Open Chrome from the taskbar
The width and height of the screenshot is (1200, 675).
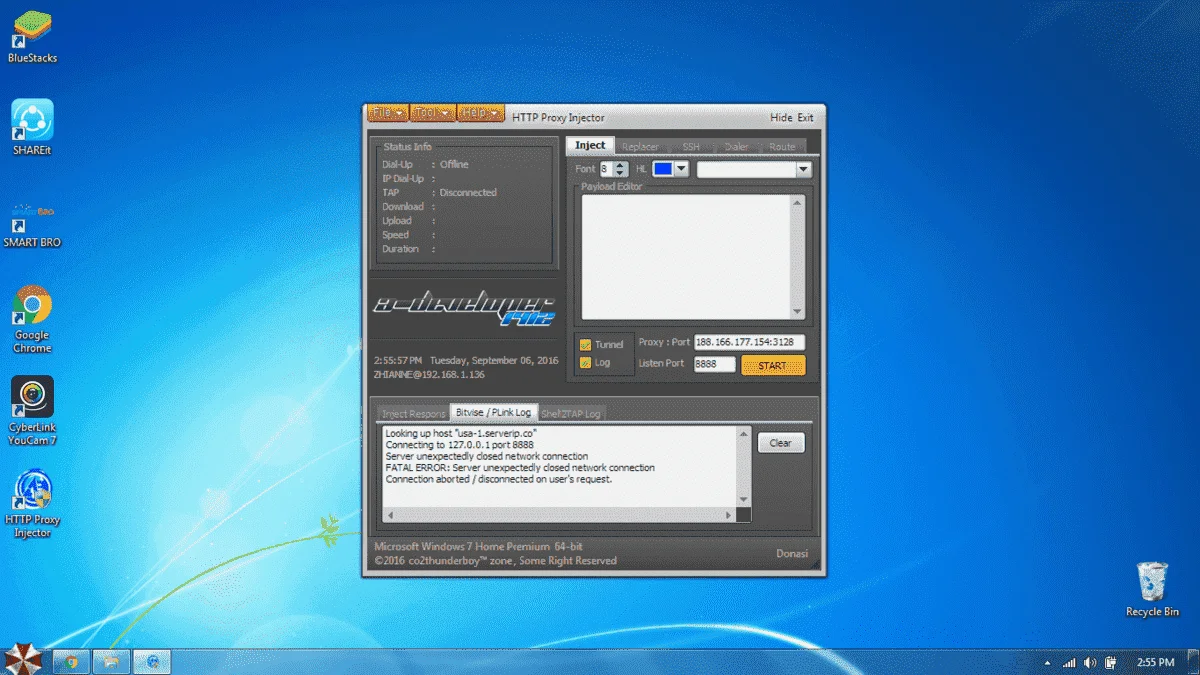click(x=71, y=661)
